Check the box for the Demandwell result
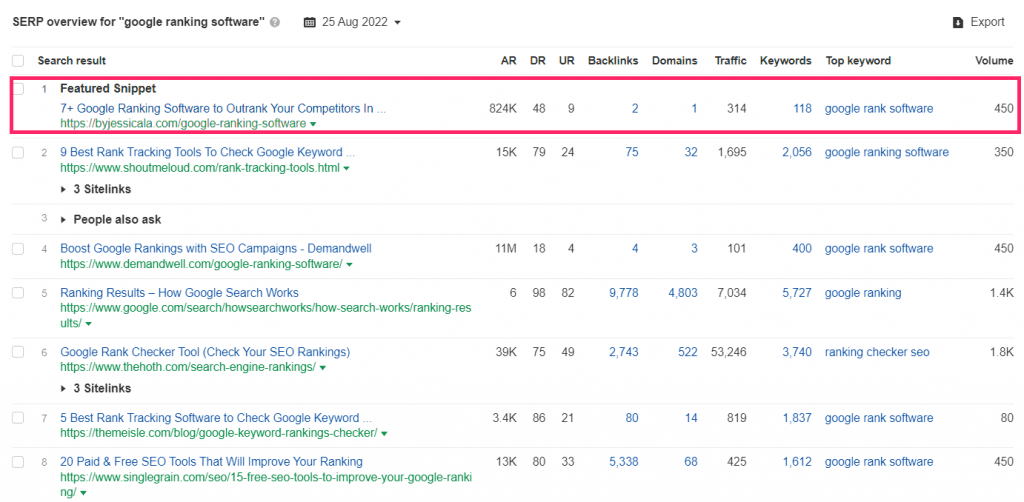The width and height of the screenshot is (1024, 502). pyautogui.click(x=18, y=249)
